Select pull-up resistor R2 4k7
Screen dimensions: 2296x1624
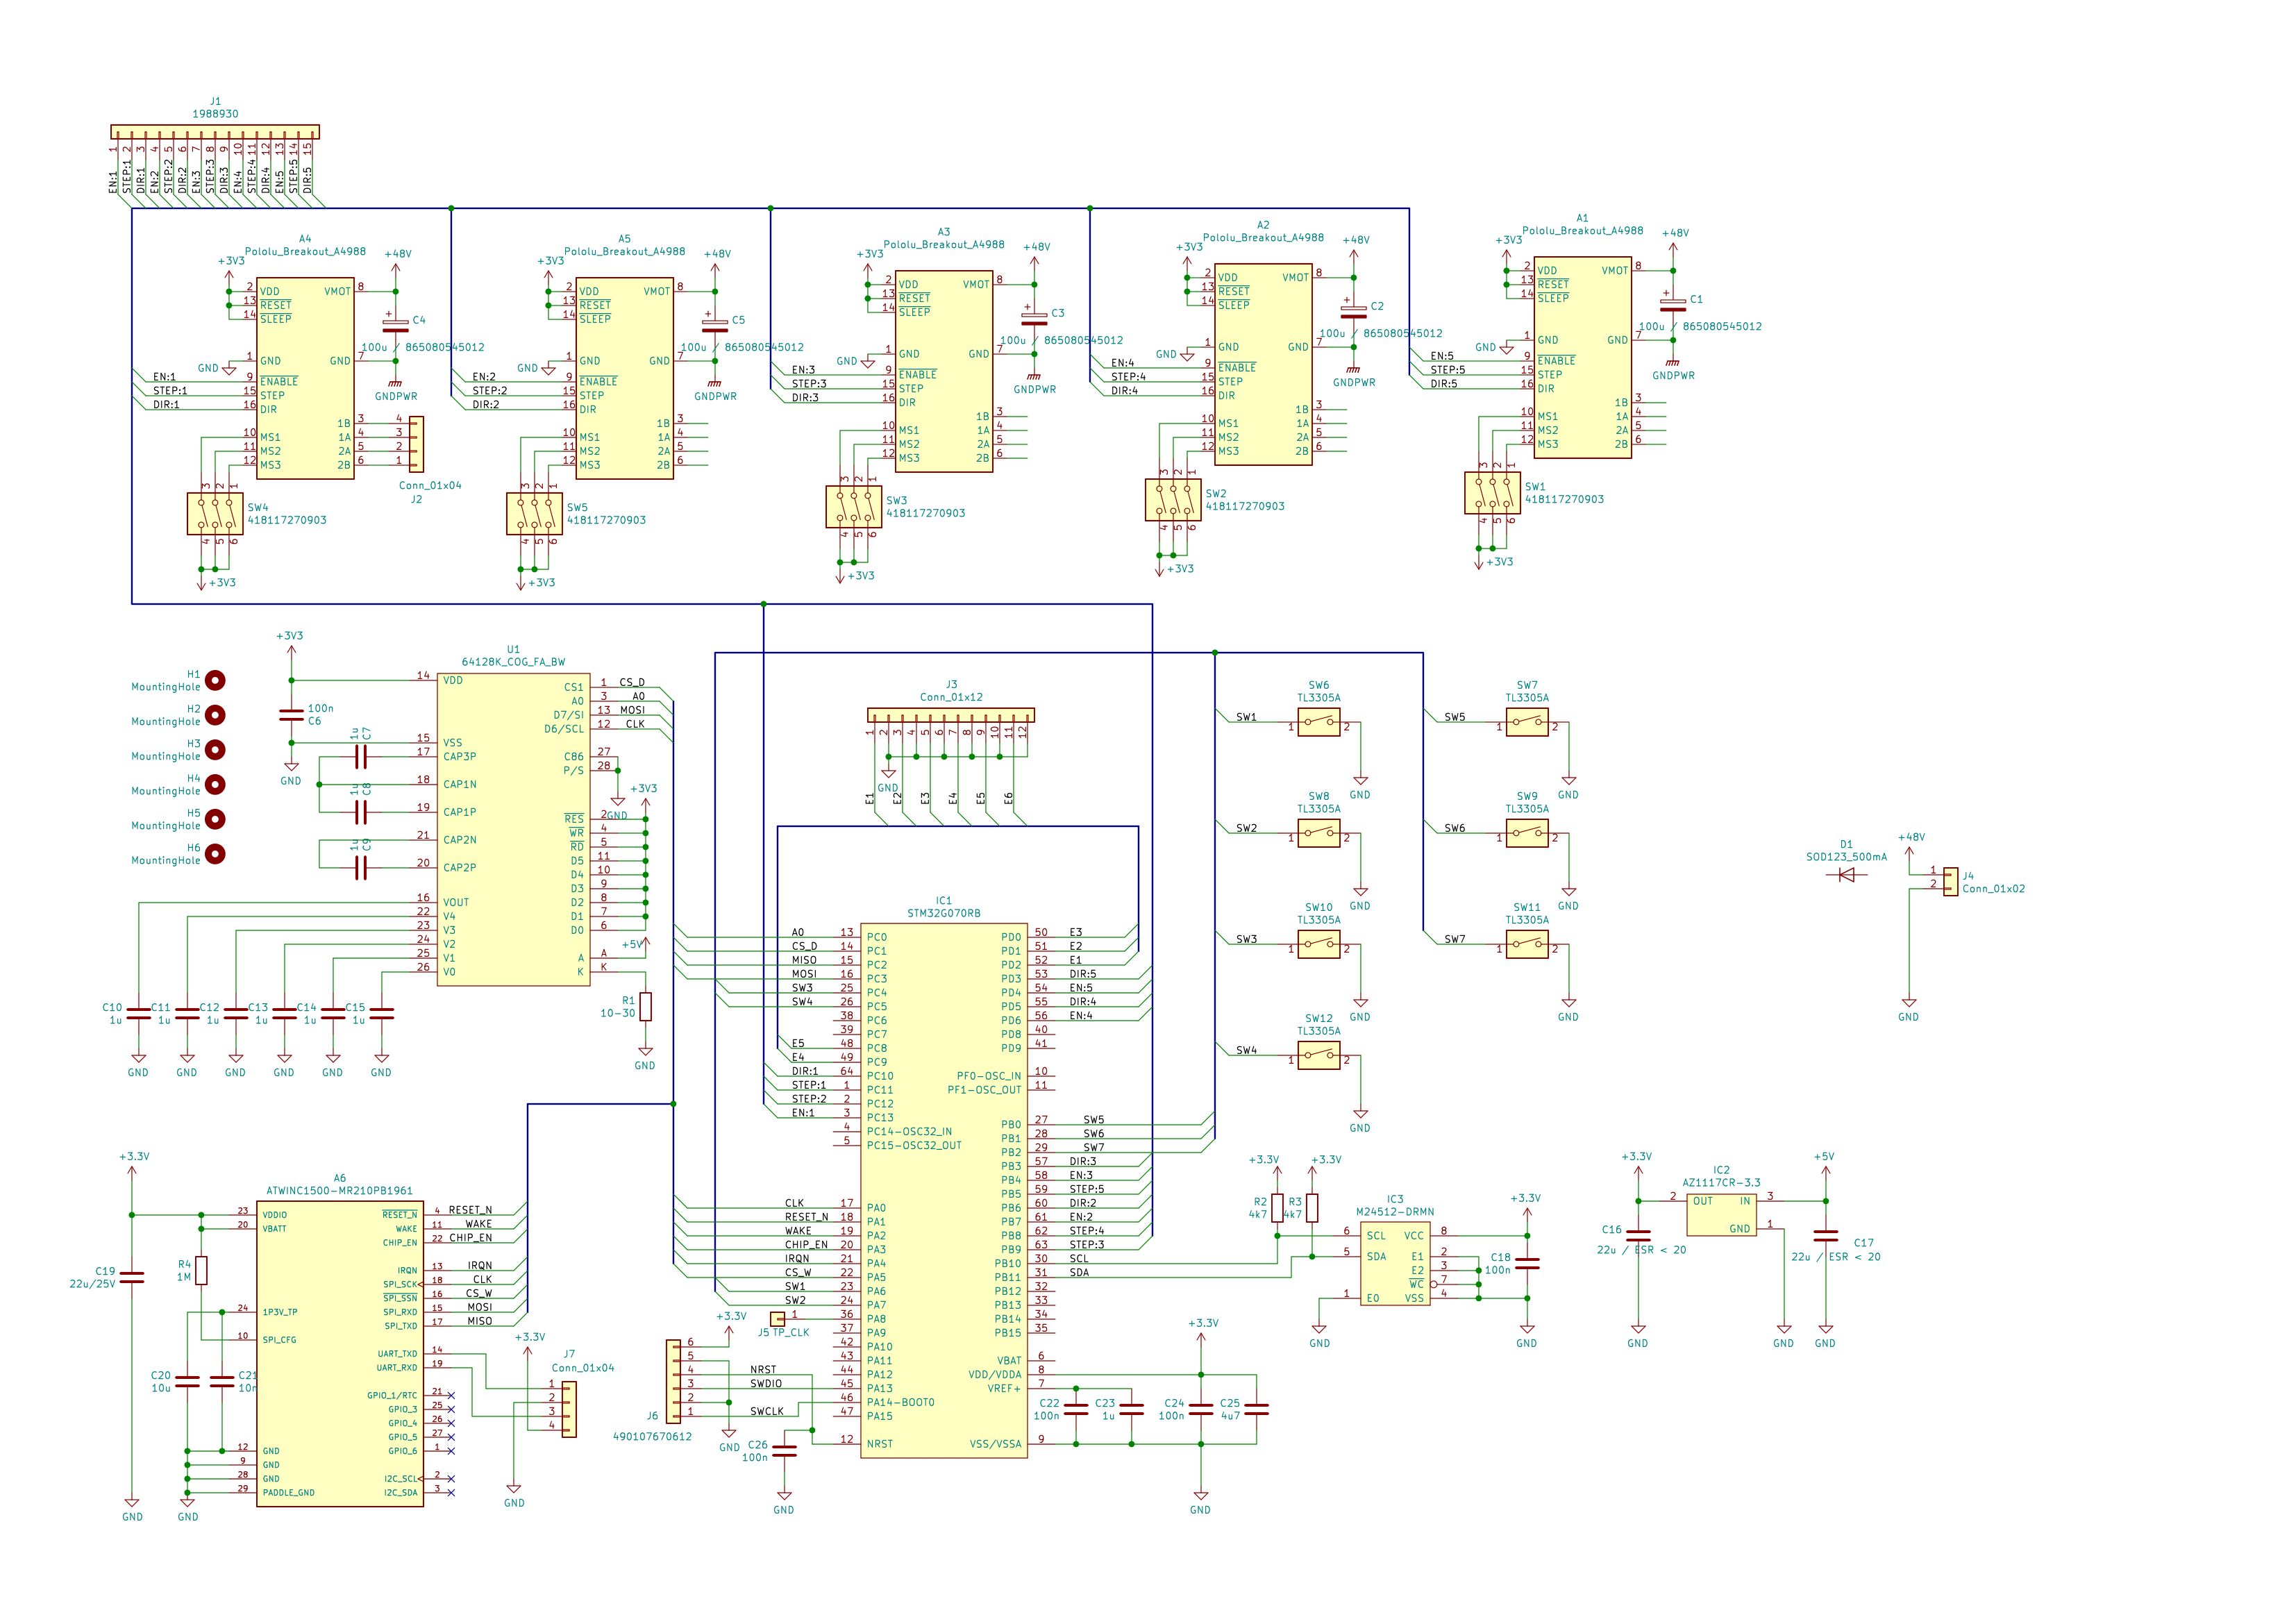(x=1277, y=1208)
